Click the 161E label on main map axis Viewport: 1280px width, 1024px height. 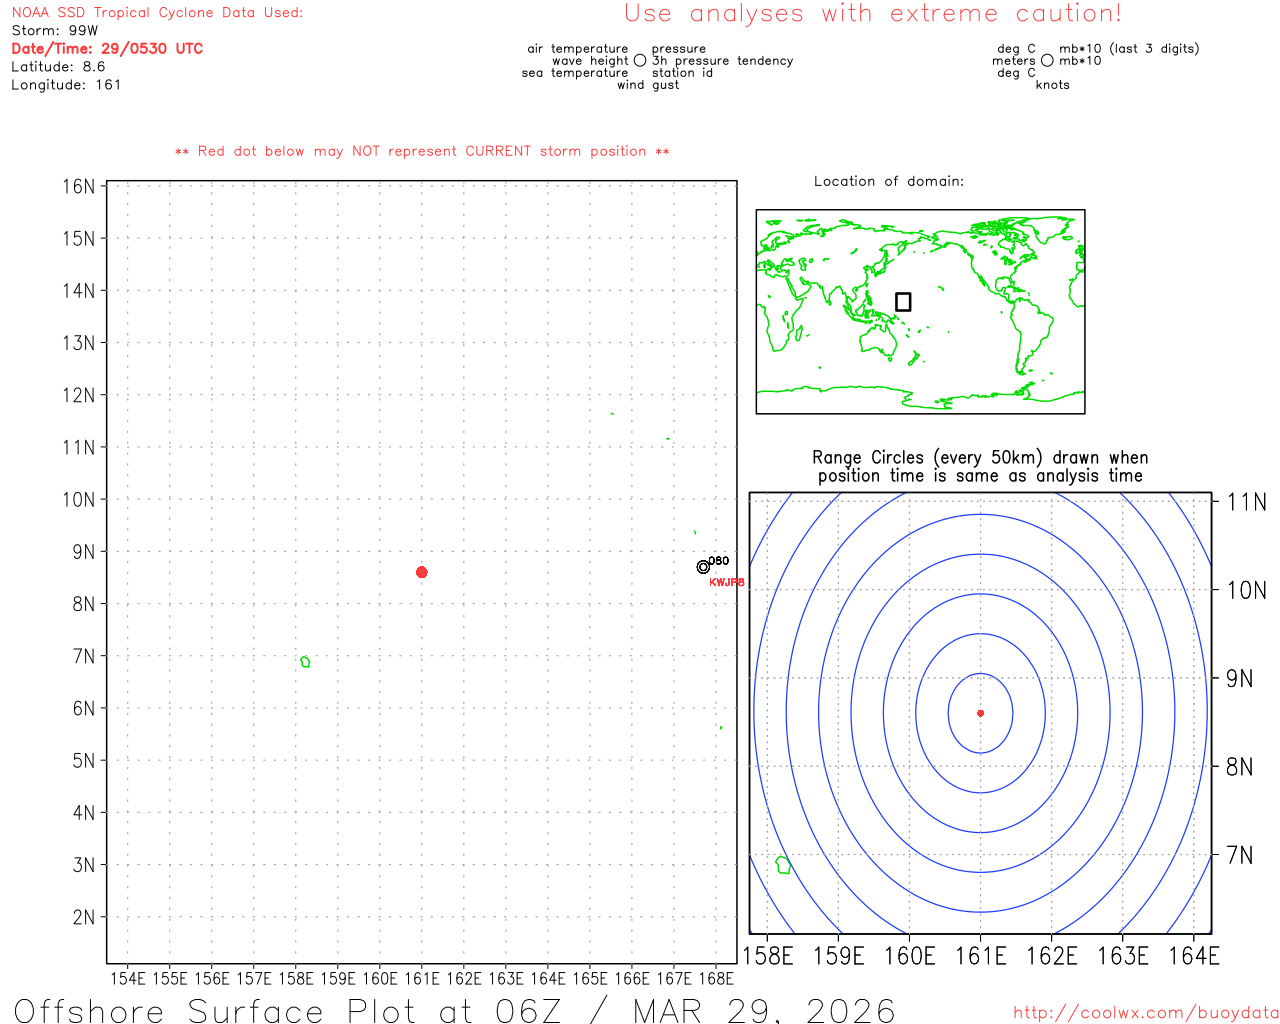pos(422,978)
